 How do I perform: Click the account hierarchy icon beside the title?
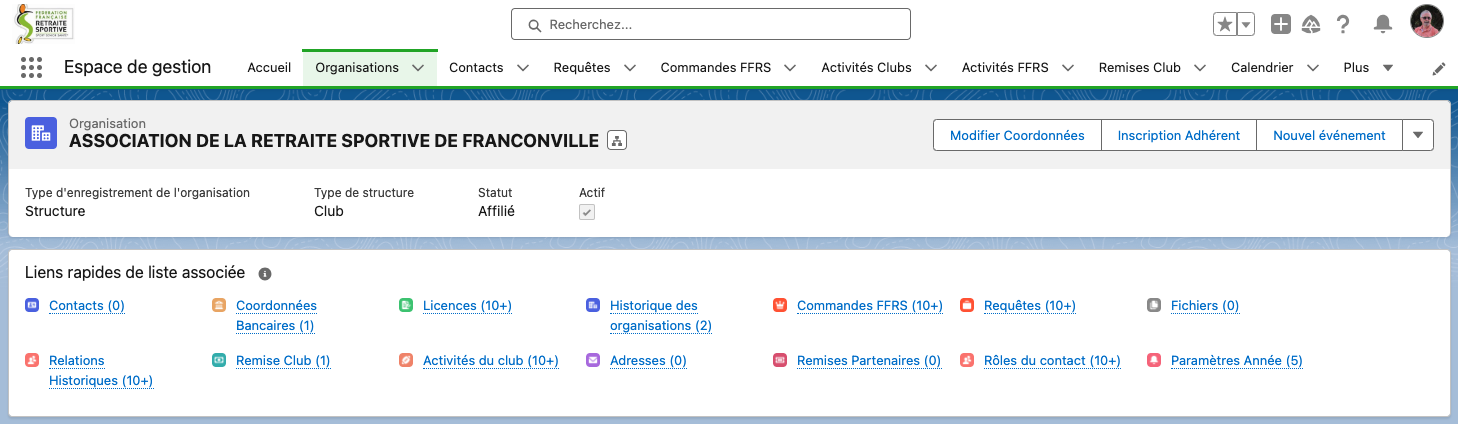[617, 141]
